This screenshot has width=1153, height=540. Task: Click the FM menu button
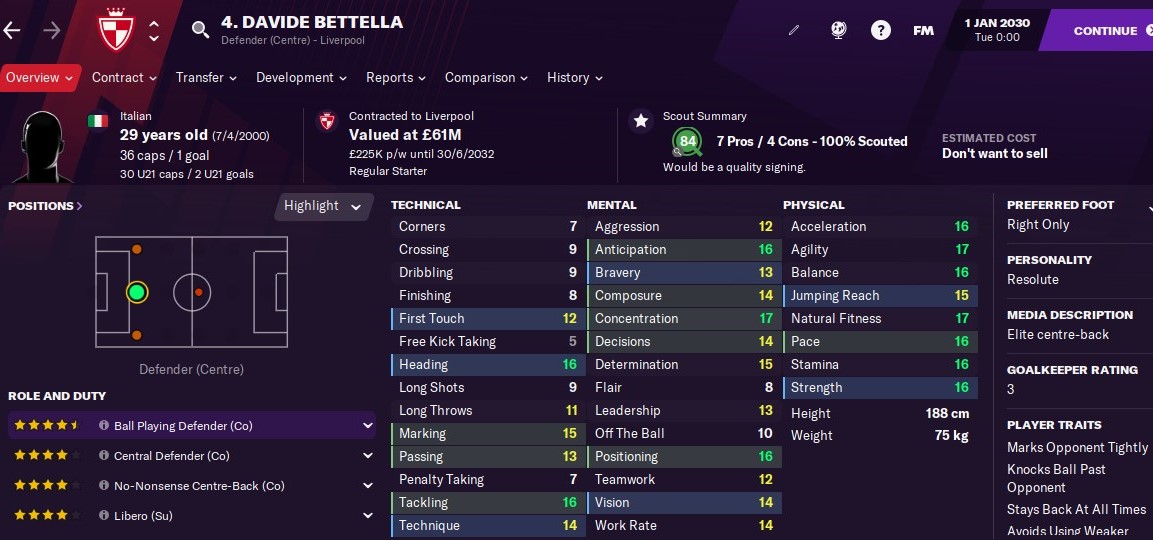point(923,30)
